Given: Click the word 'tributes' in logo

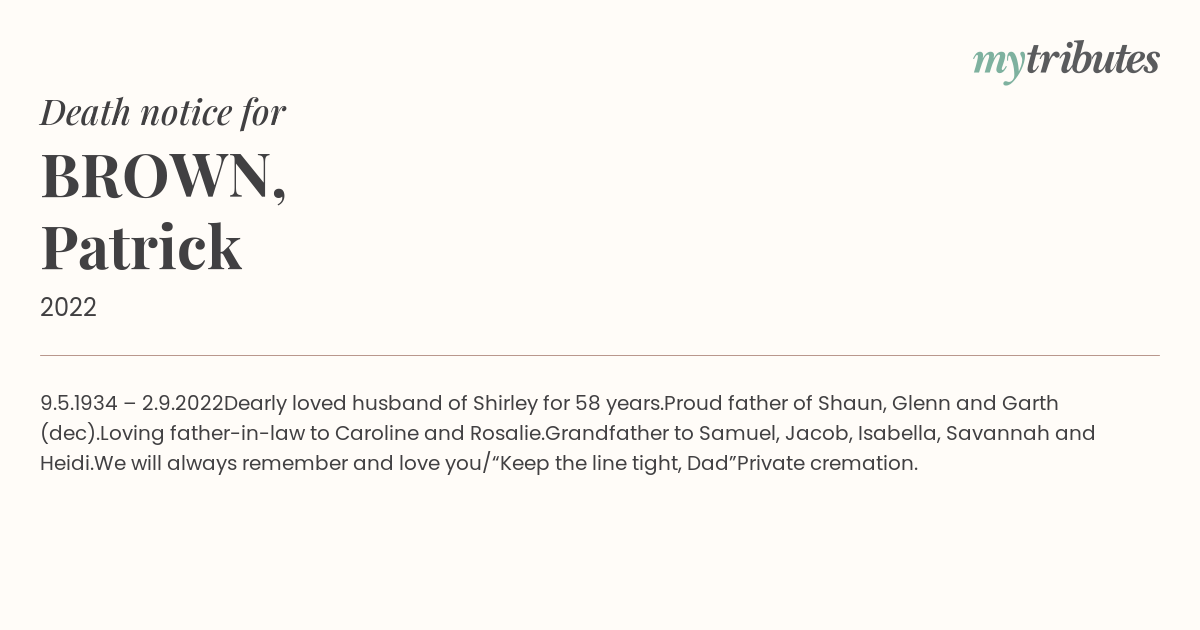Looking at the screenshot, I should tap(1093, 59).
